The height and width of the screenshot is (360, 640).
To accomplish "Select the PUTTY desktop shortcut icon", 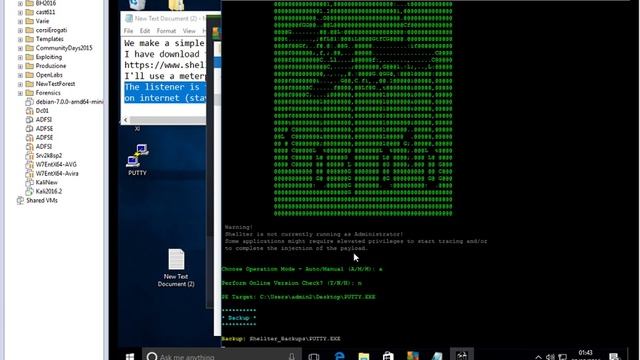I will click(137, 160).
